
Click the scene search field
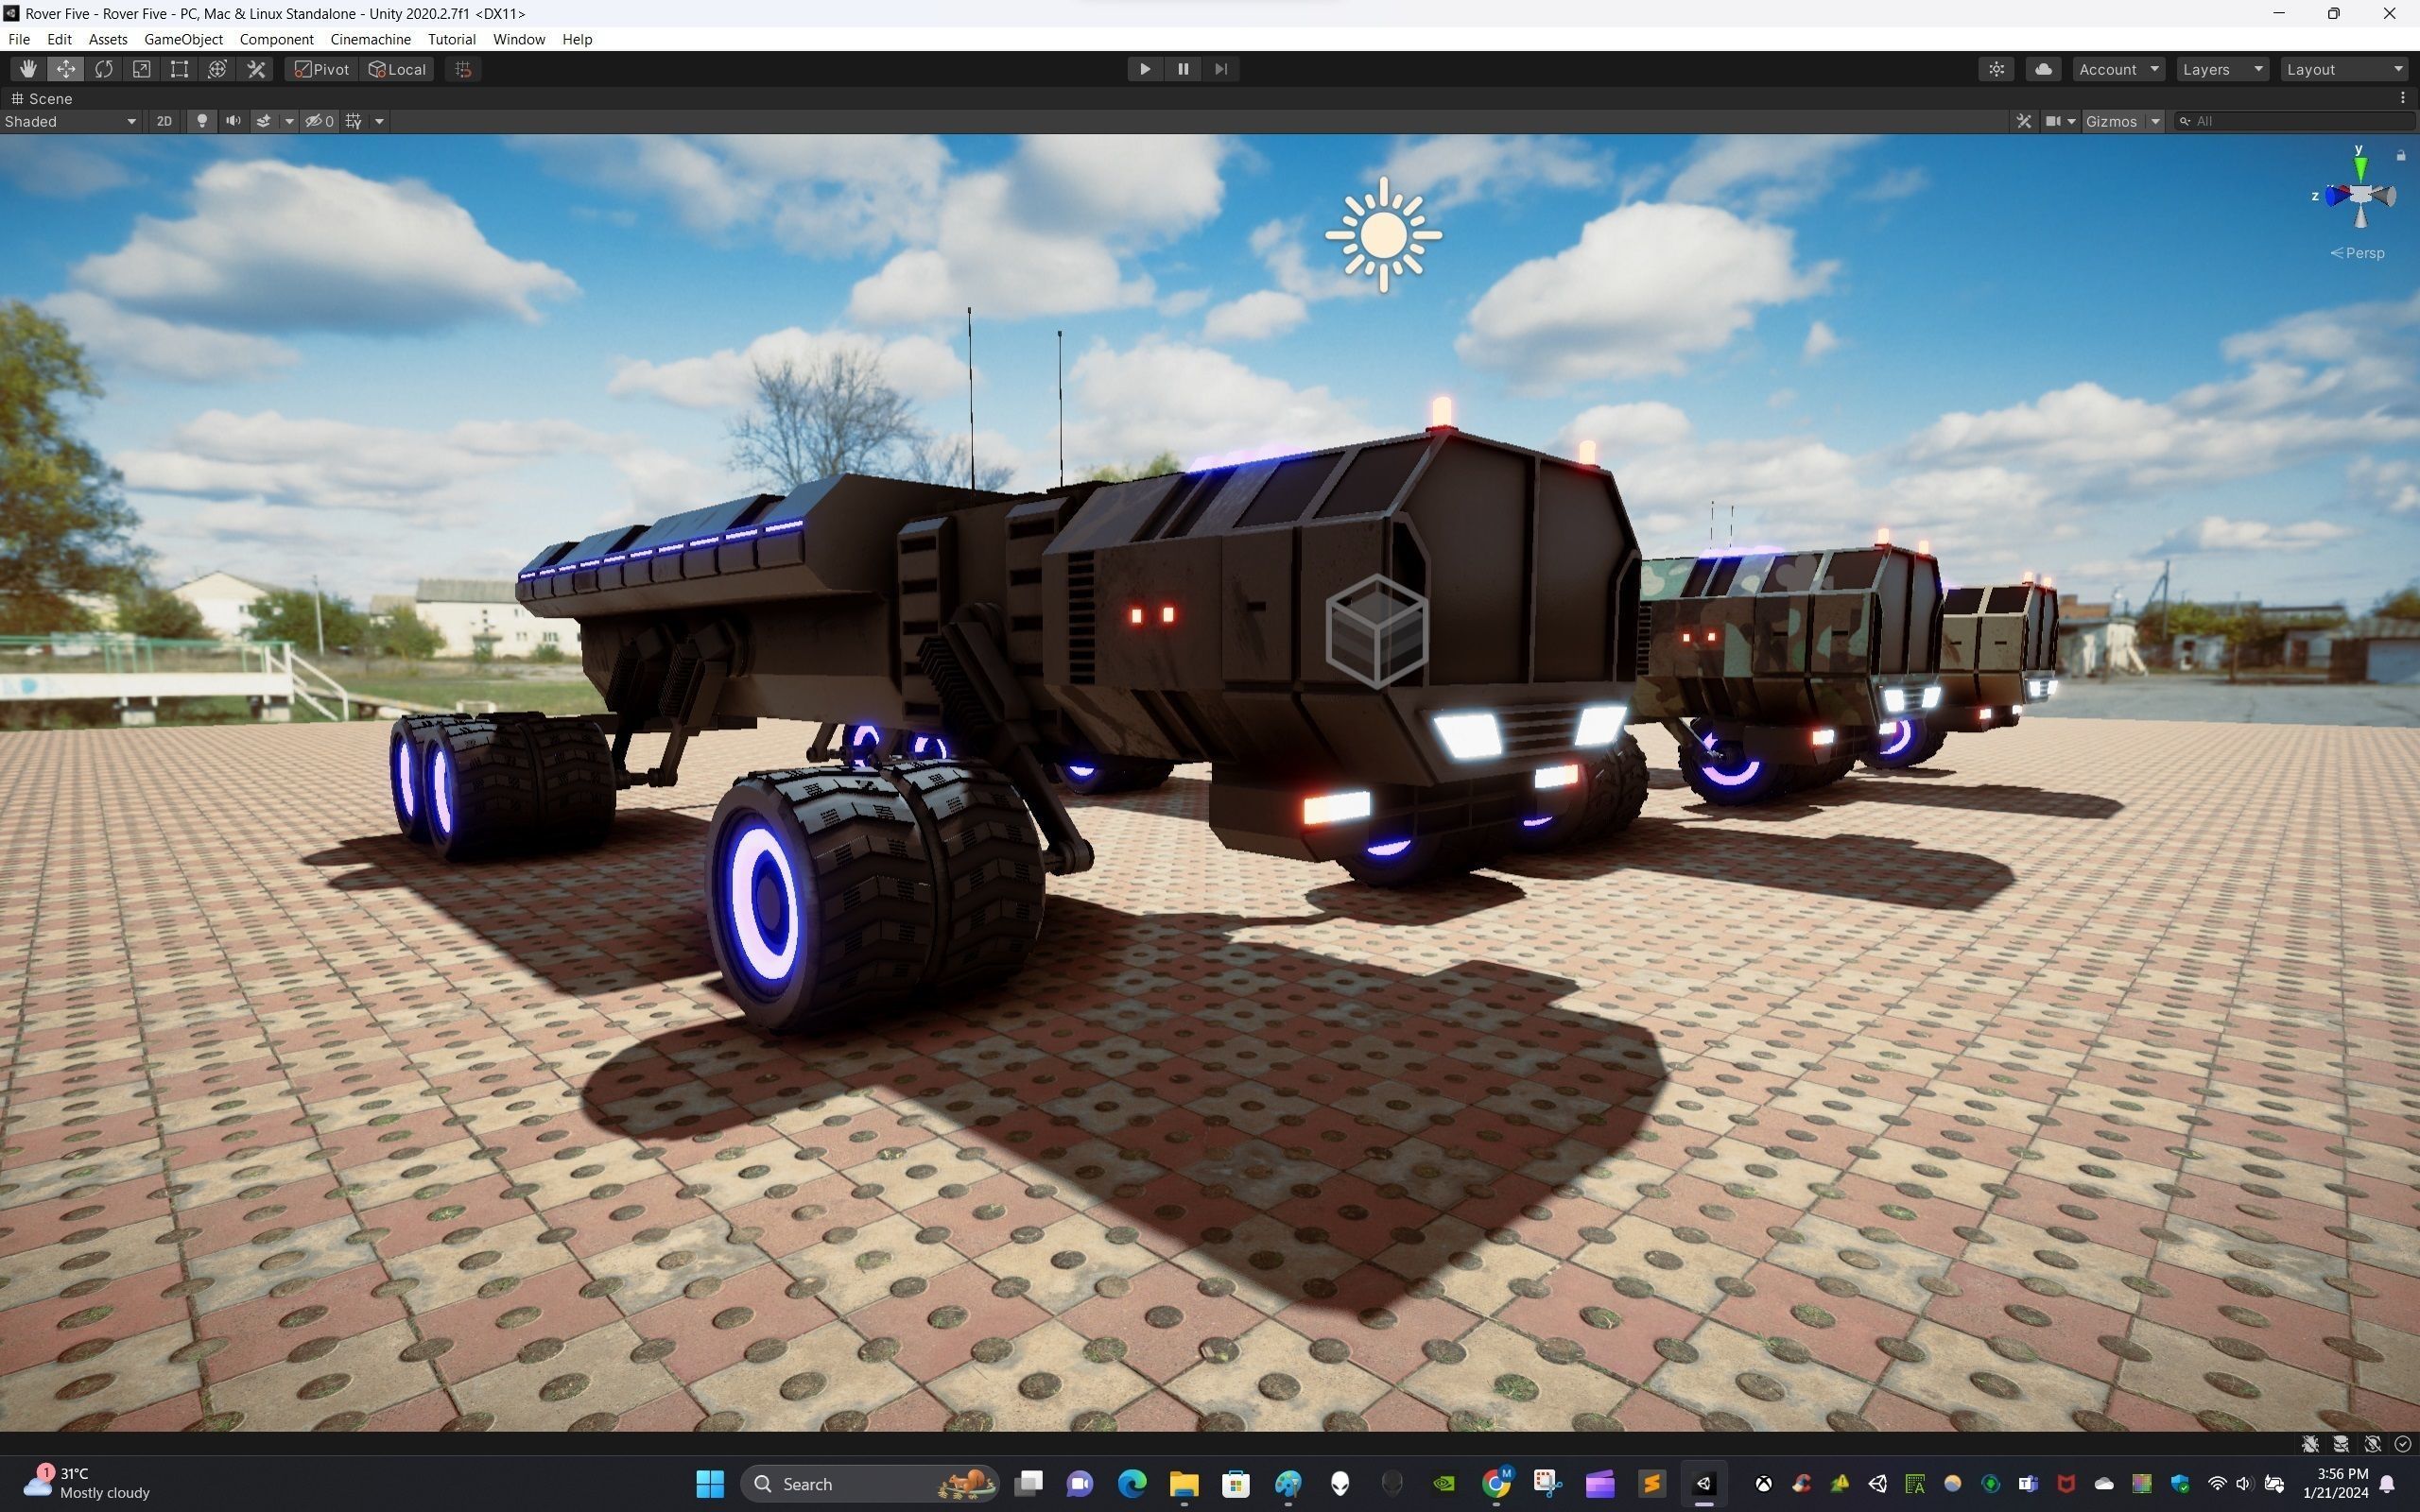click(2295, 121)
